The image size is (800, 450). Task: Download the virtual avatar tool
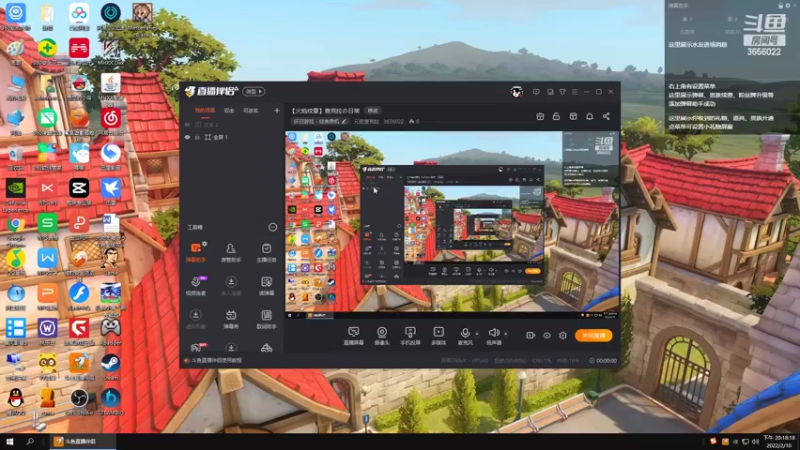tap(195, 319)
